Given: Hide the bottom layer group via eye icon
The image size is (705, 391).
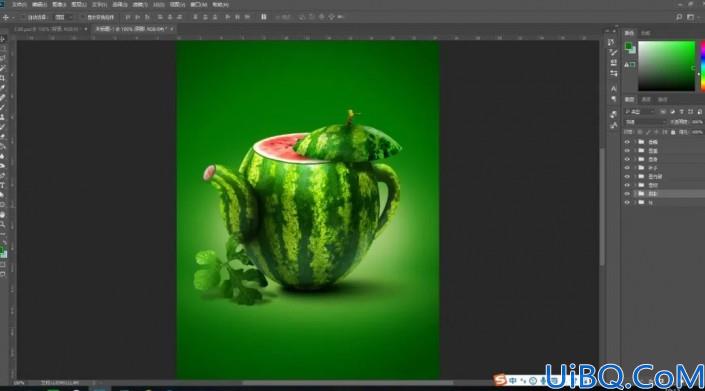Looking at the screenshot, I should [627, 203].
